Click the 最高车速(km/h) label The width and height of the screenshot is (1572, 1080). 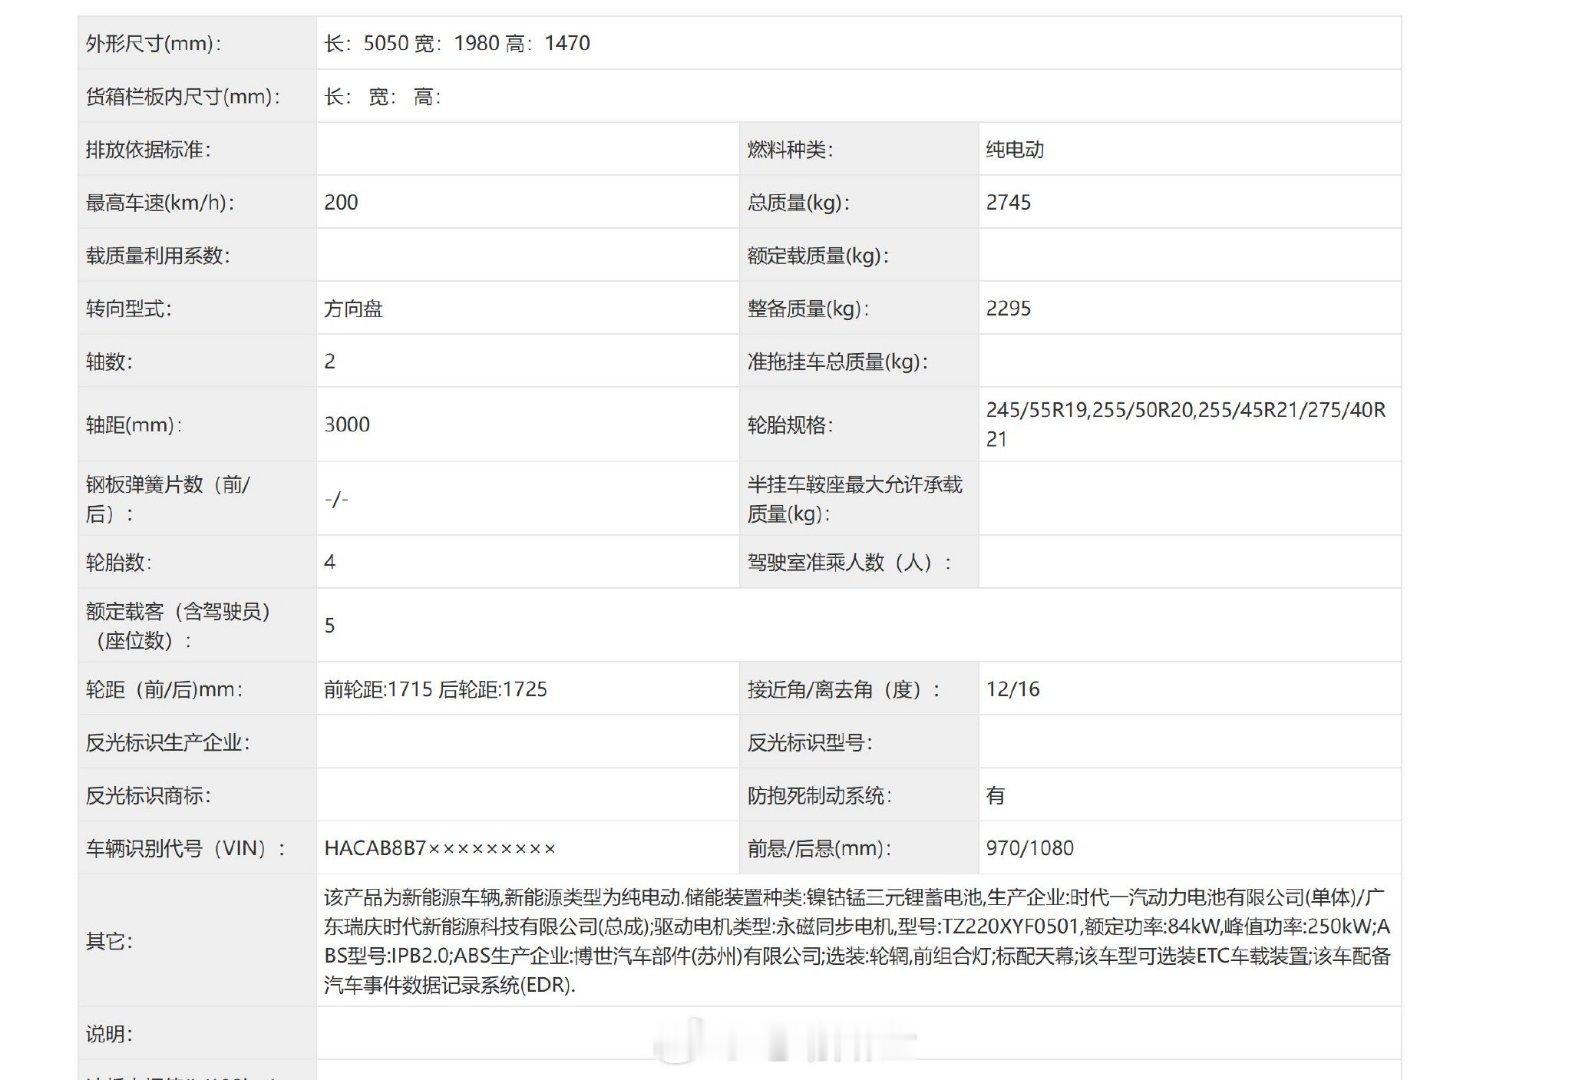click(x=160, y=202)
